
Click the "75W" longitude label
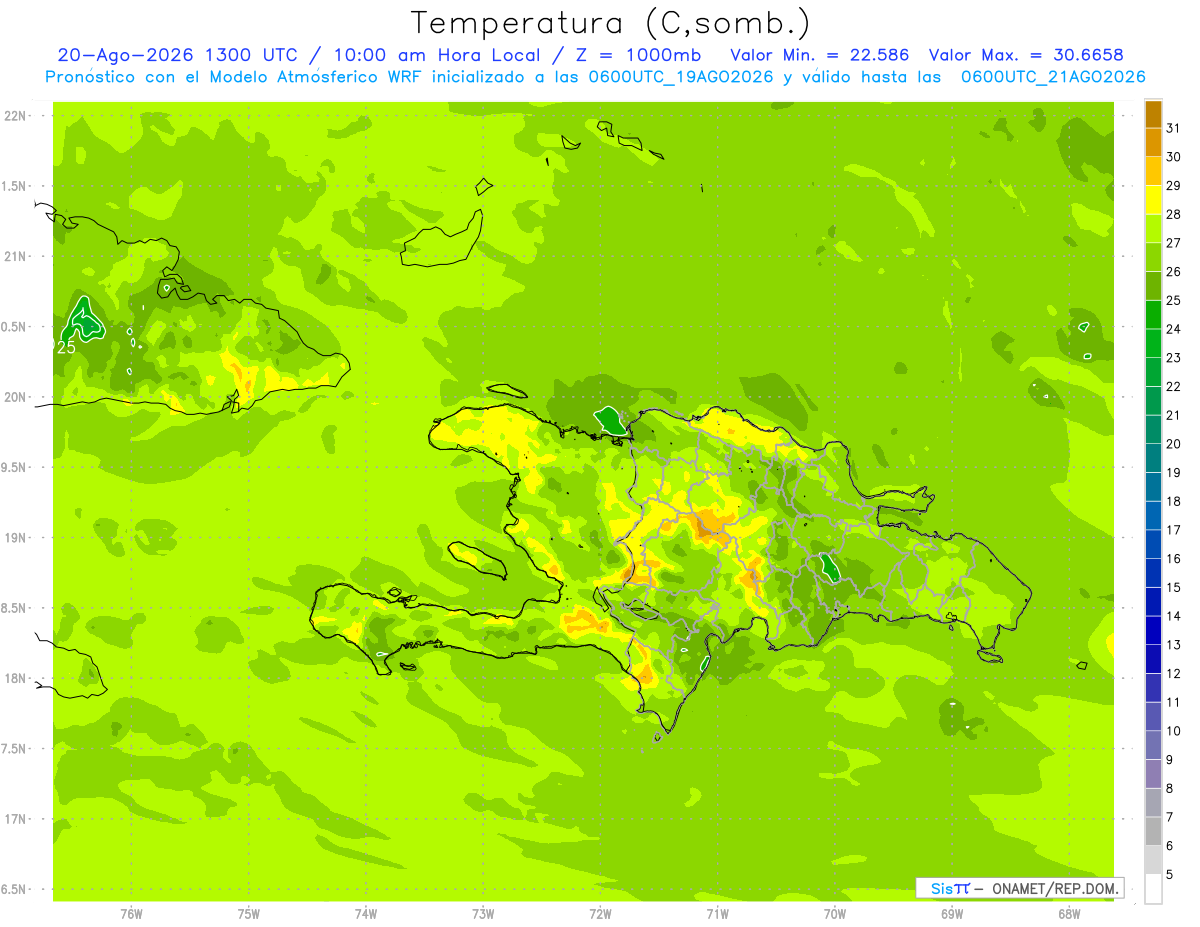coord(249,914)
